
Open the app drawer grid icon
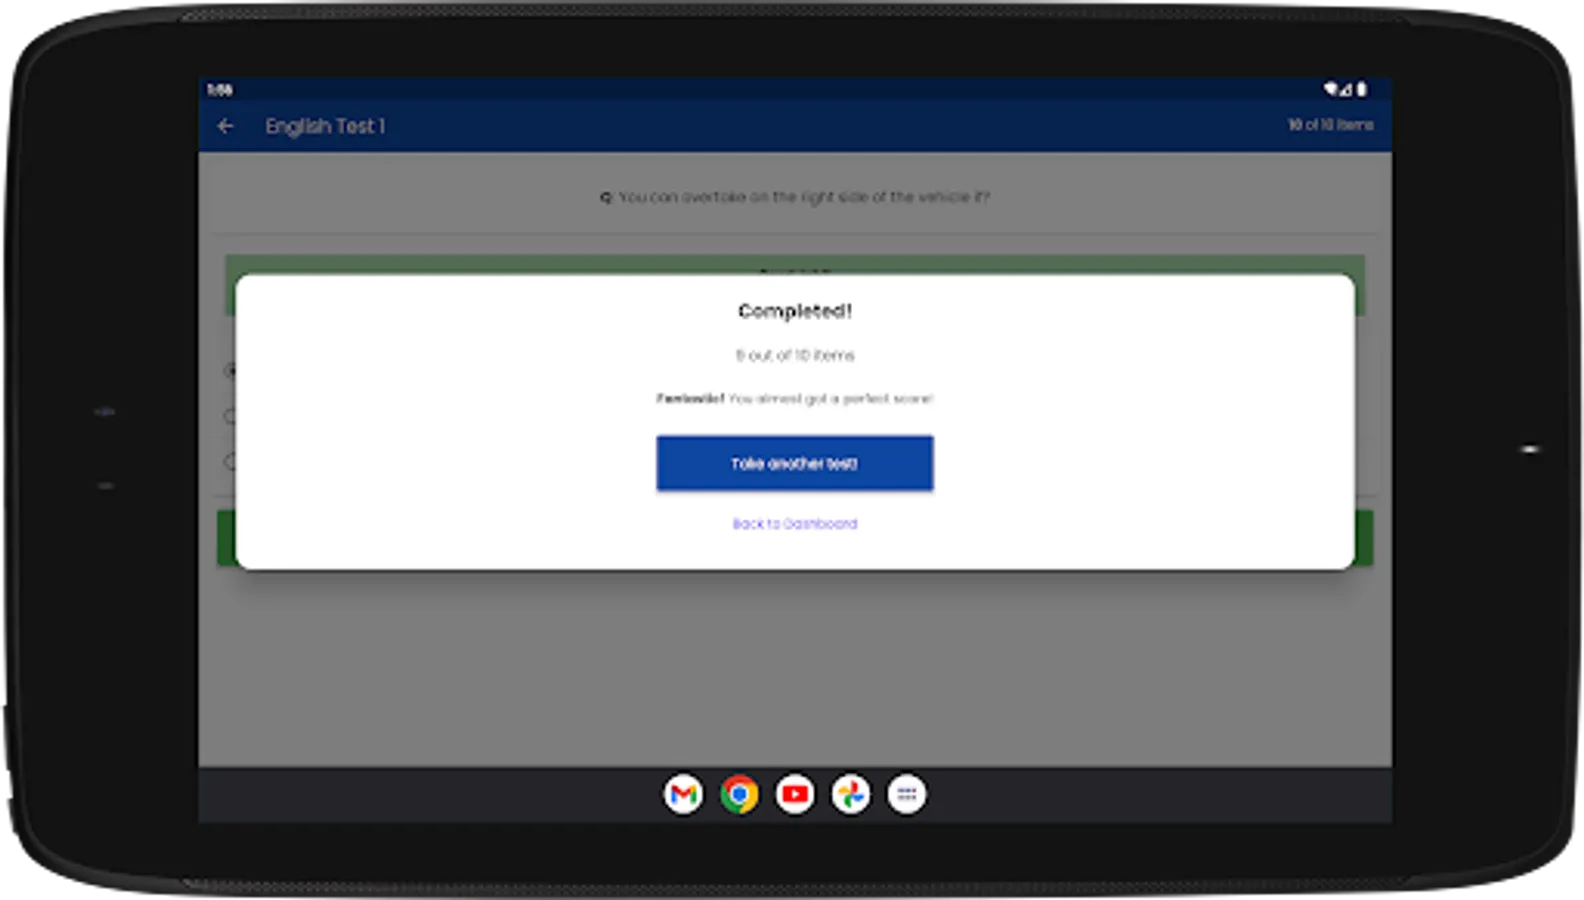(907, 794)
